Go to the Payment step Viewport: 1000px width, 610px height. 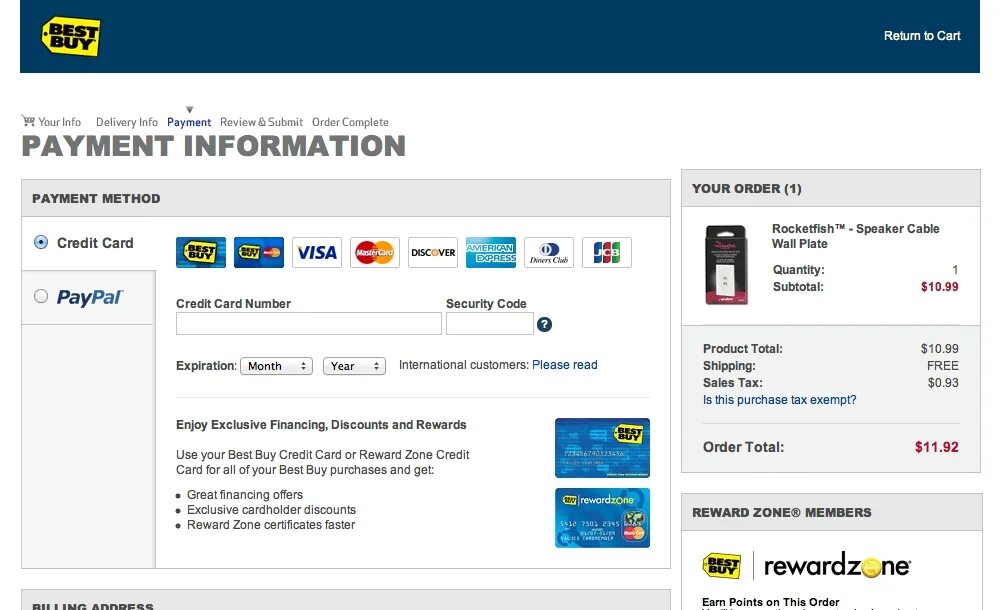189,122
